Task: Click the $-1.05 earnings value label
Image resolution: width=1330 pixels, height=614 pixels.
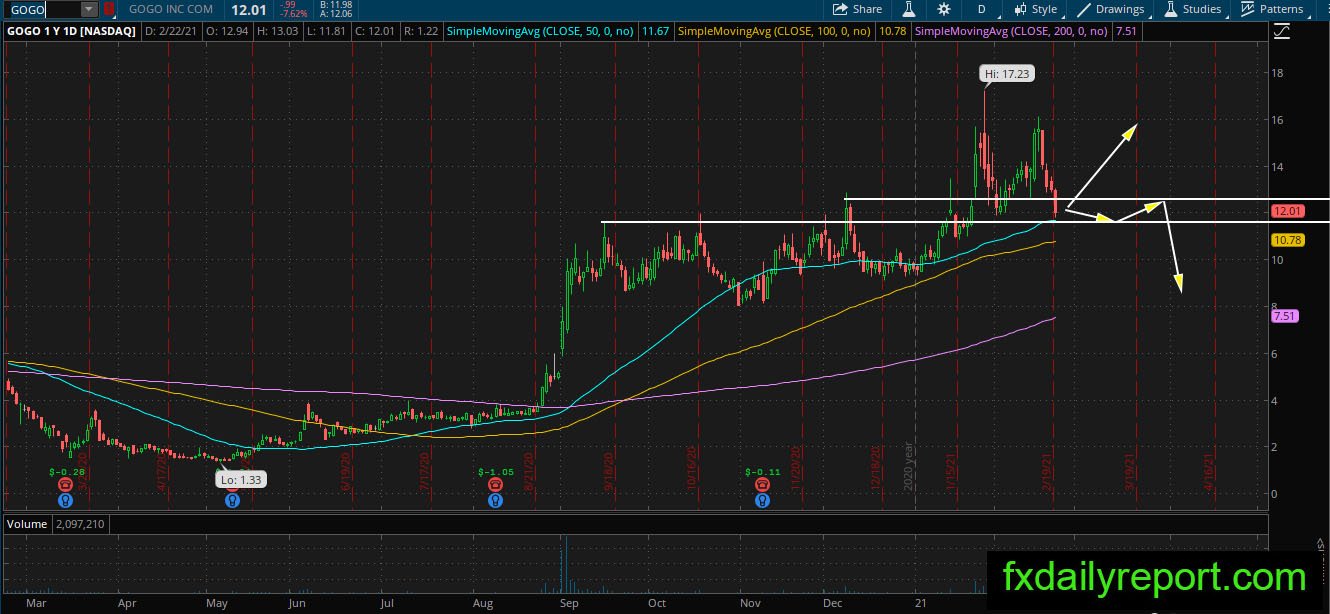Action: click(x=495, y=471)
